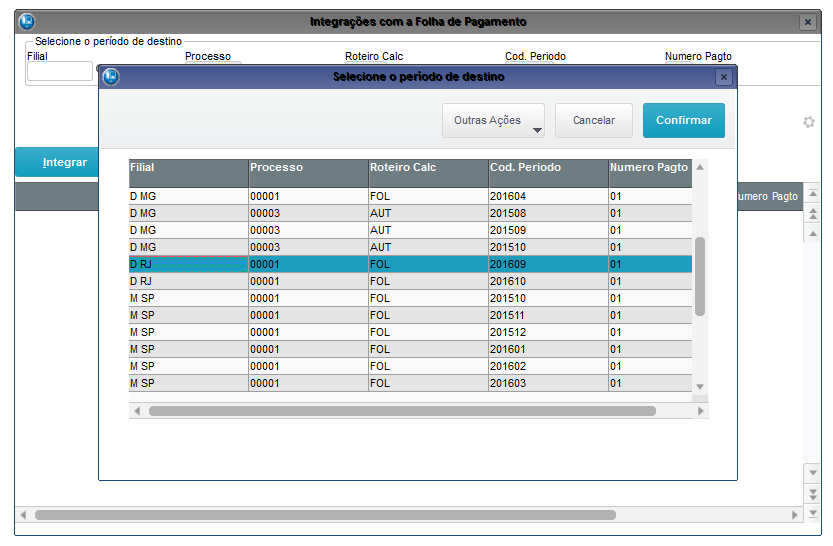The height and width of the screenshot is (546, 833).
Task: Click dialog table scroll-down arrow
Action: point(700,387)
